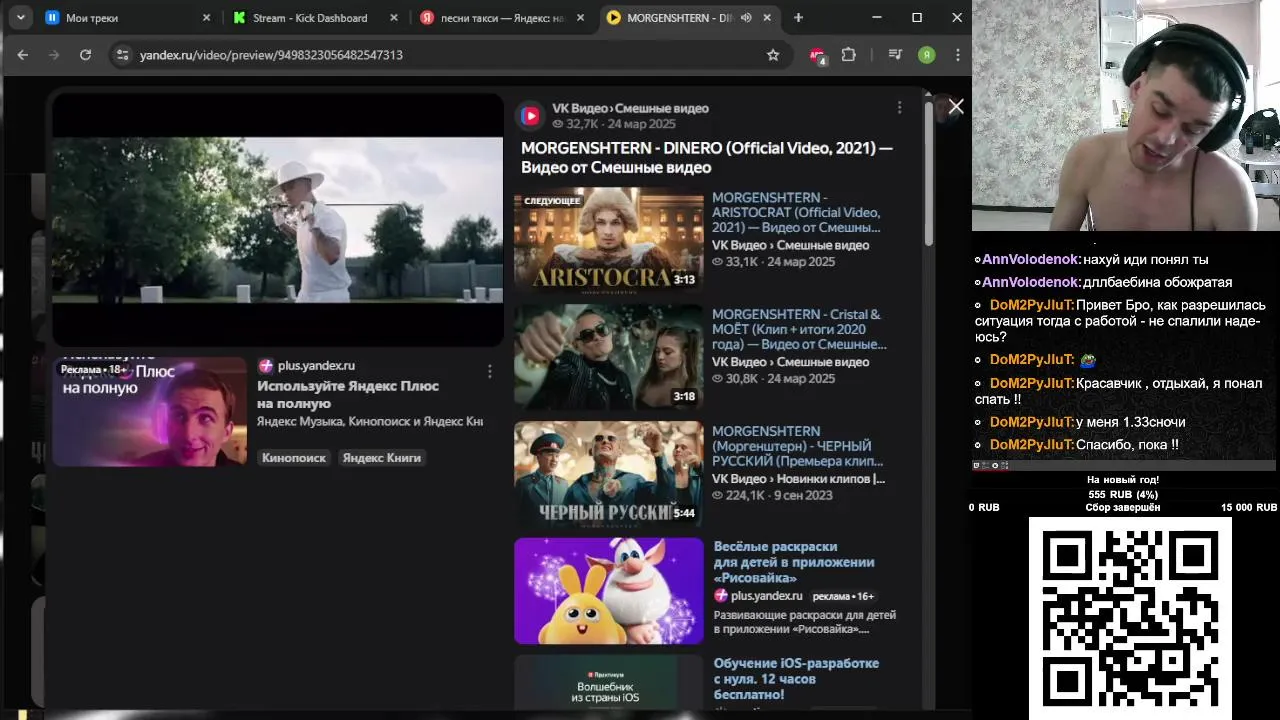1280x720 pixels.
Task: Switch to Stream - Kick Dashboard tab
Action: (x=317, y=18)
